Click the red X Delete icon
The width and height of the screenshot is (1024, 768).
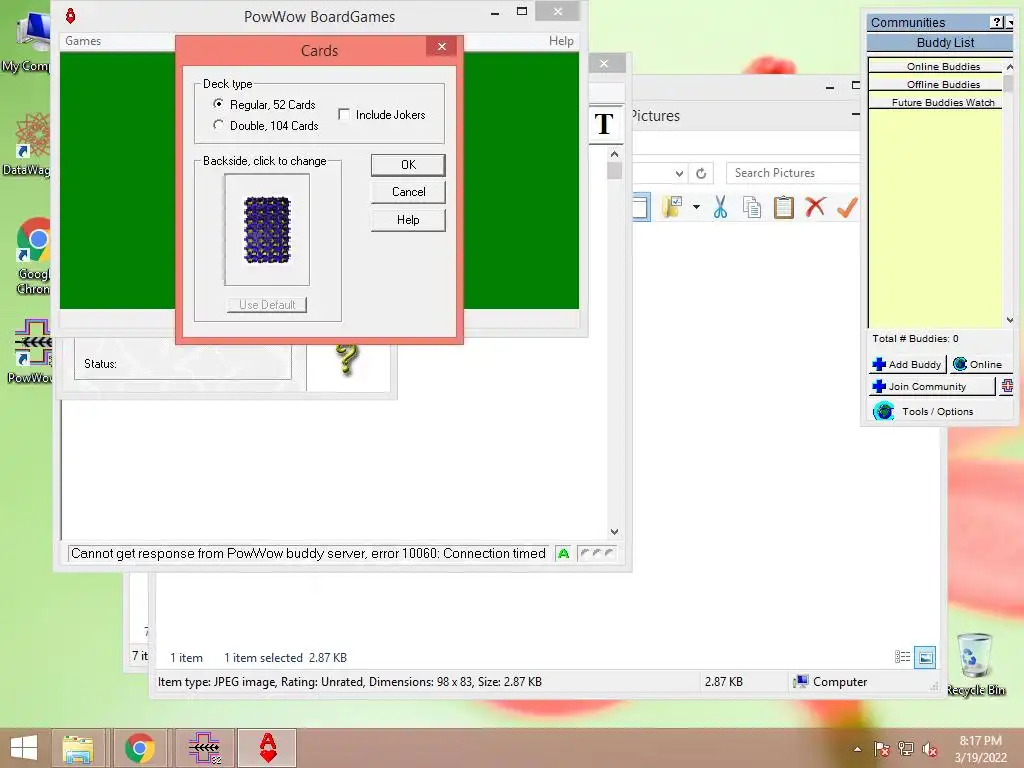(815, 207)
